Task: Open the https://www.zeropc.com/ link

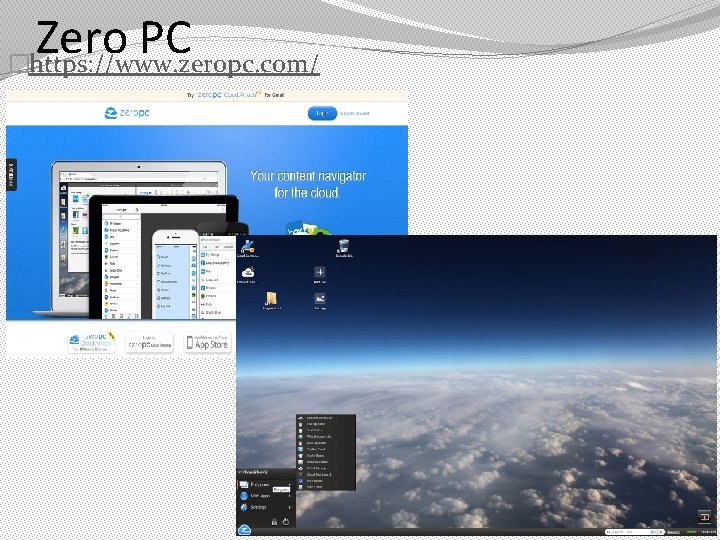Action: click(x=174, y=64)
